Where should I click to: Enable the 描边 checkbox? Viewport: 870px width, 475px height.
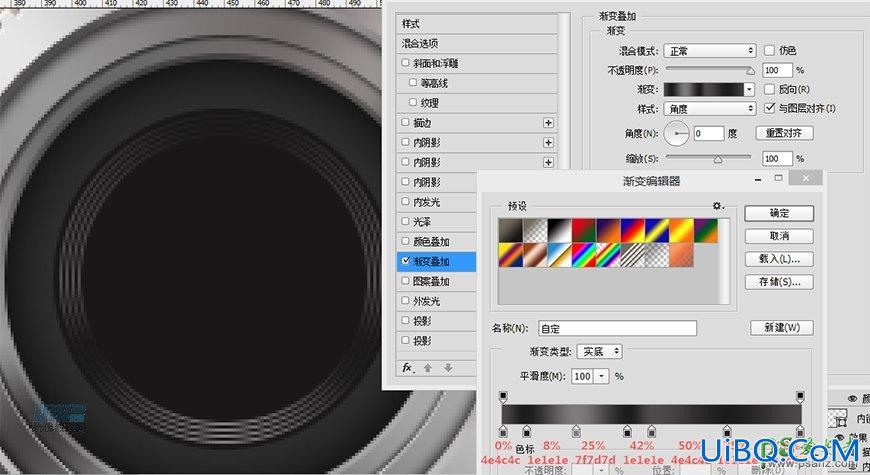point(405,122)
